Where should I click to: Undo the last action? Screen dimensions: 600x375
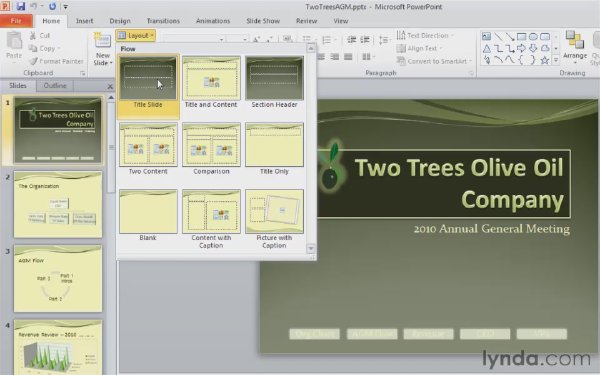pyautogui.click(x=33, y=6)
